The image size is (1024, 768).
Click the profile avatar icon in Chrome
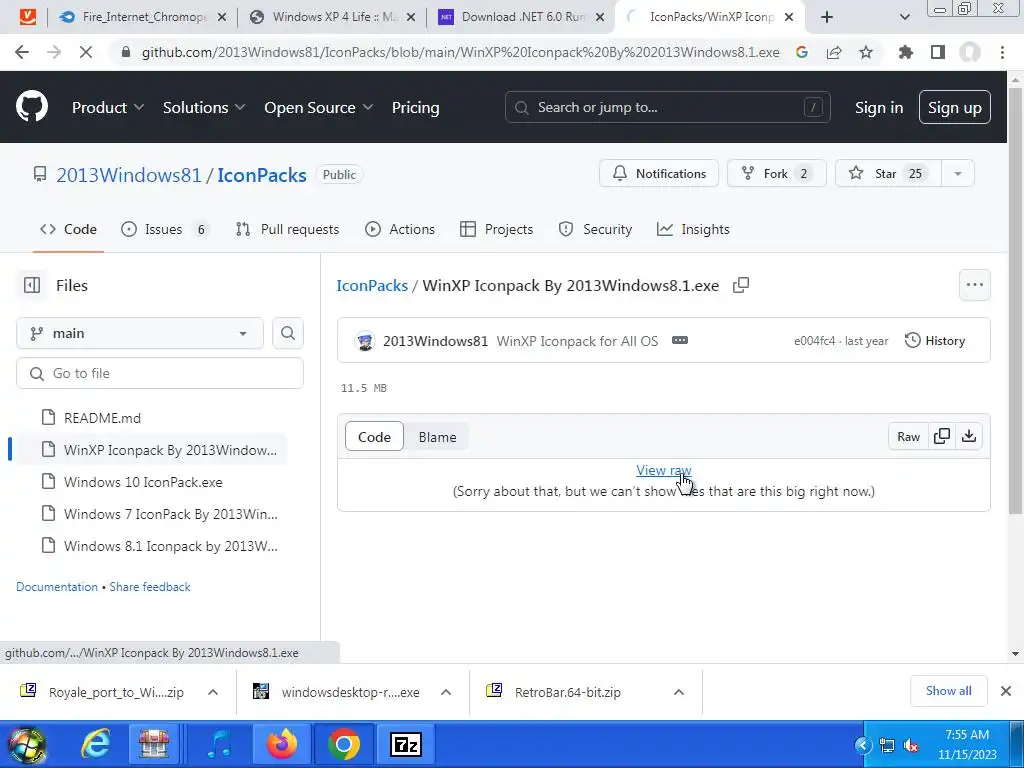pos(970,52)
